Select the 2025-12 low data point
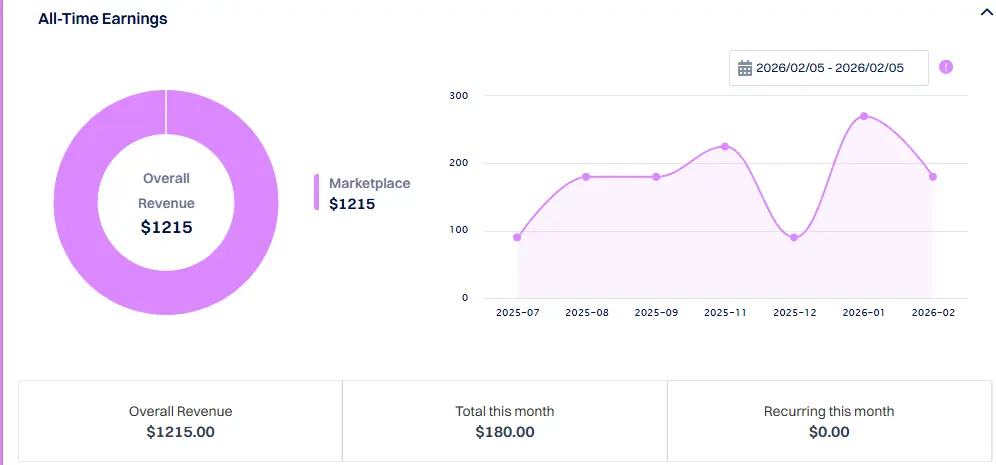The image size is (996, 465). pyautogui.click(x=794, y=238)
